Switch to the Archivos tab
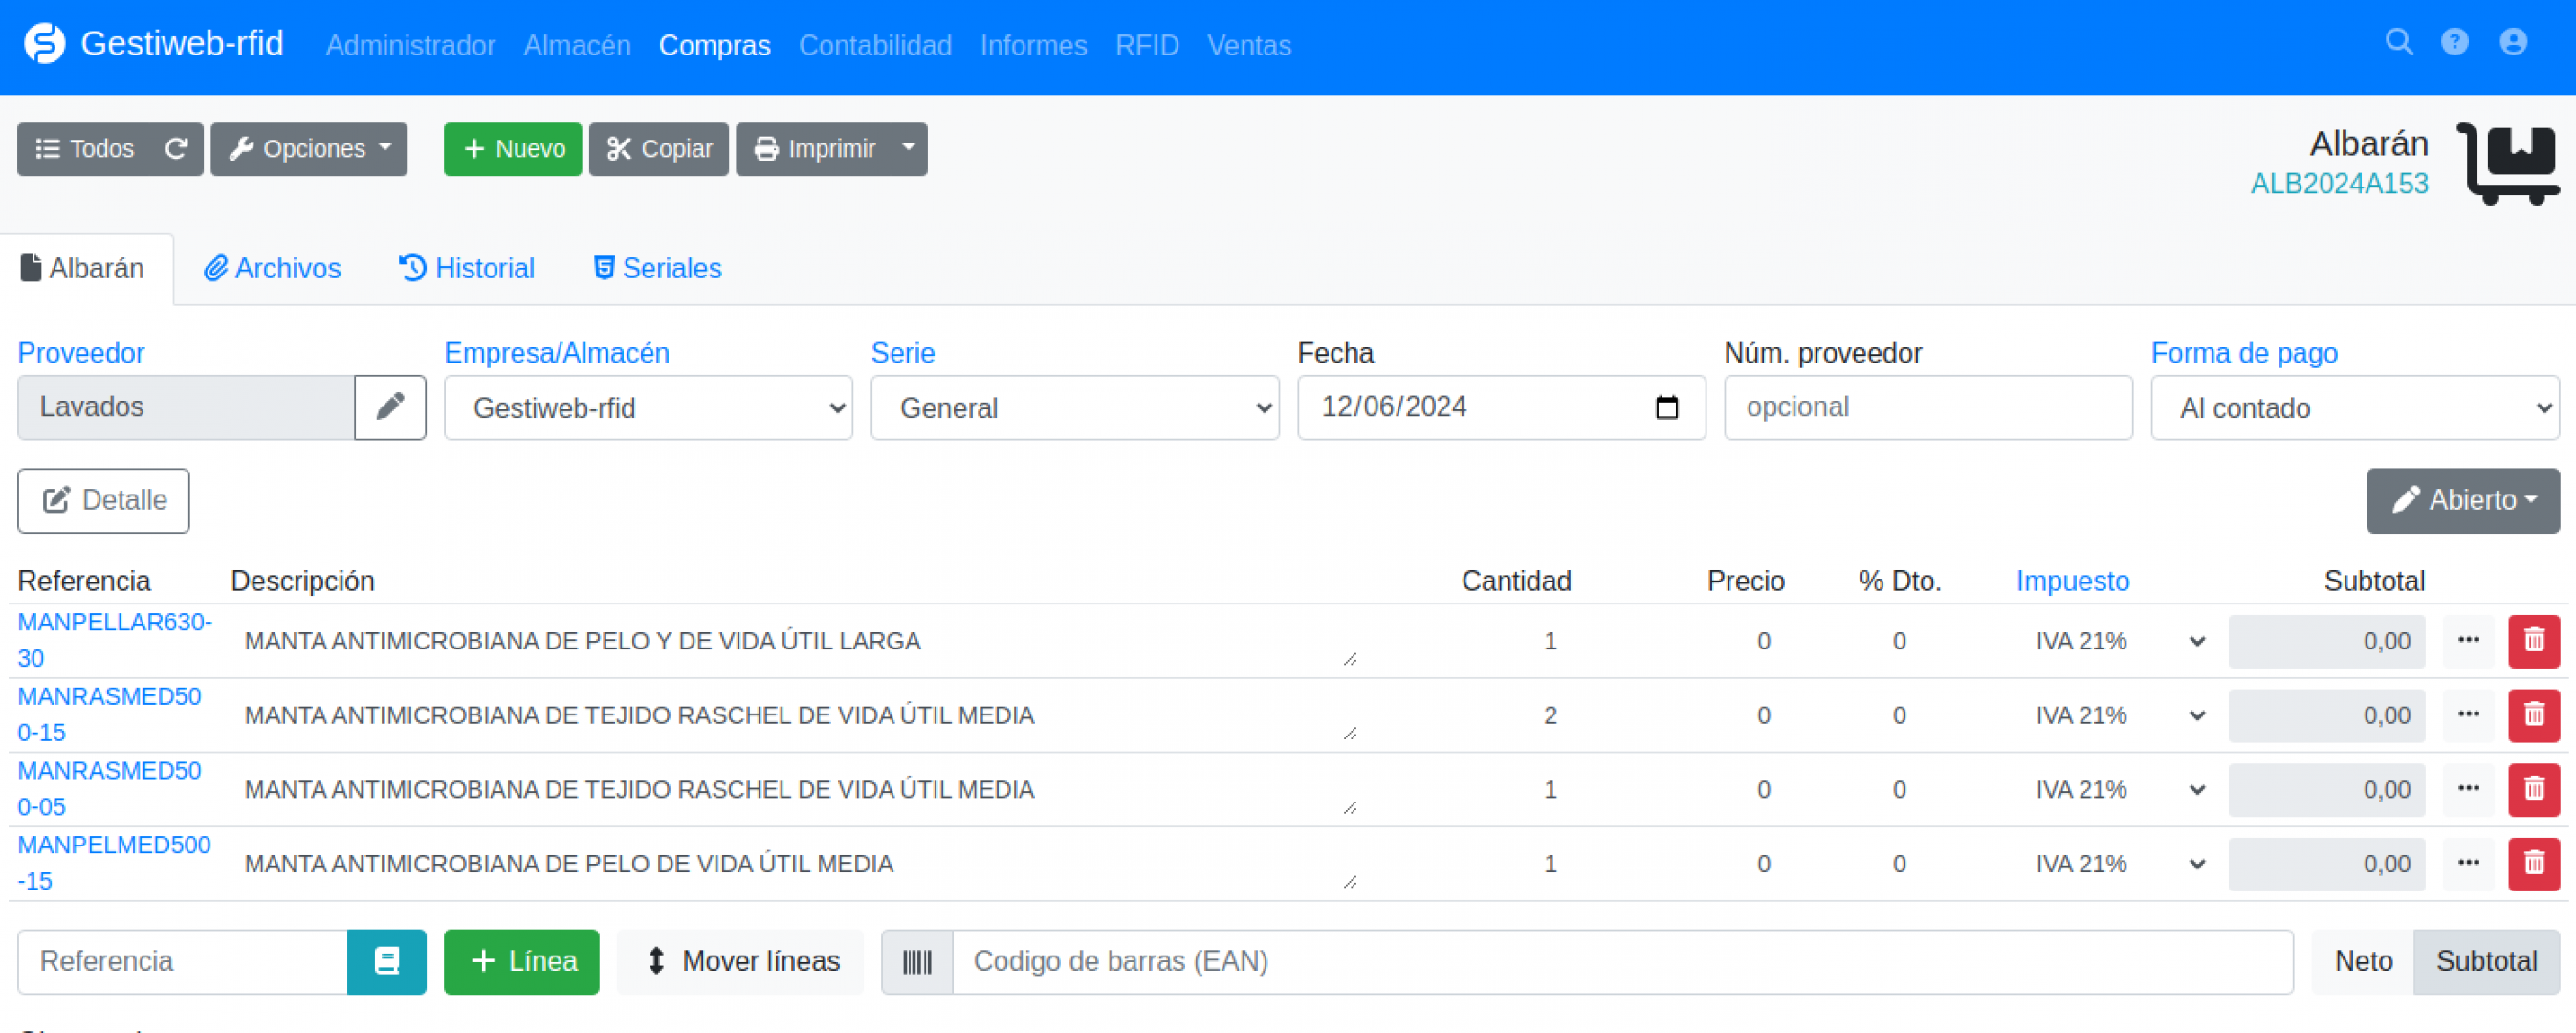The image size is (2576, 1033). point(272,268)
